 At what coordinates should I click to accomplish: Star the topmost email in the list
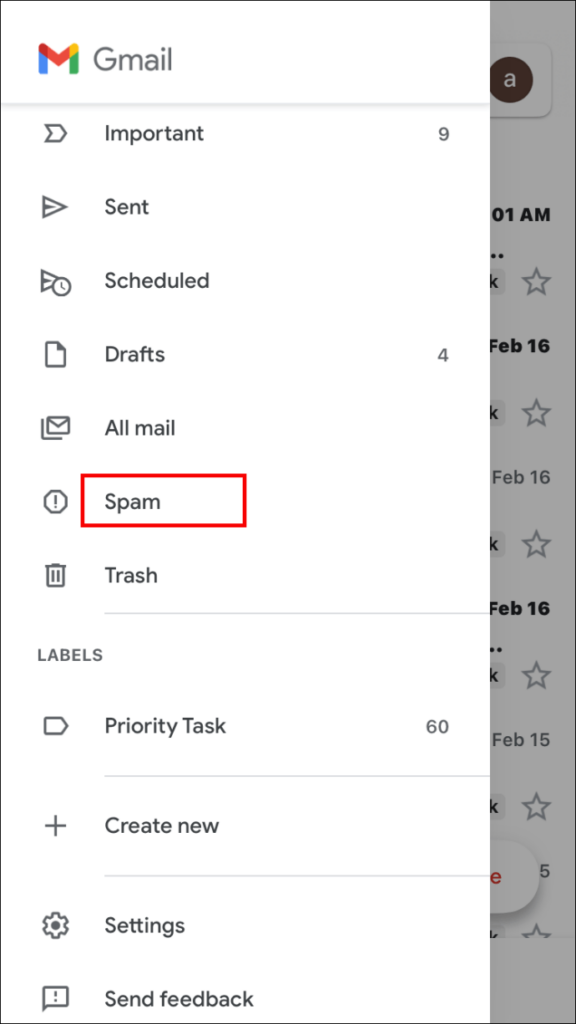click(x=536, y=283)
